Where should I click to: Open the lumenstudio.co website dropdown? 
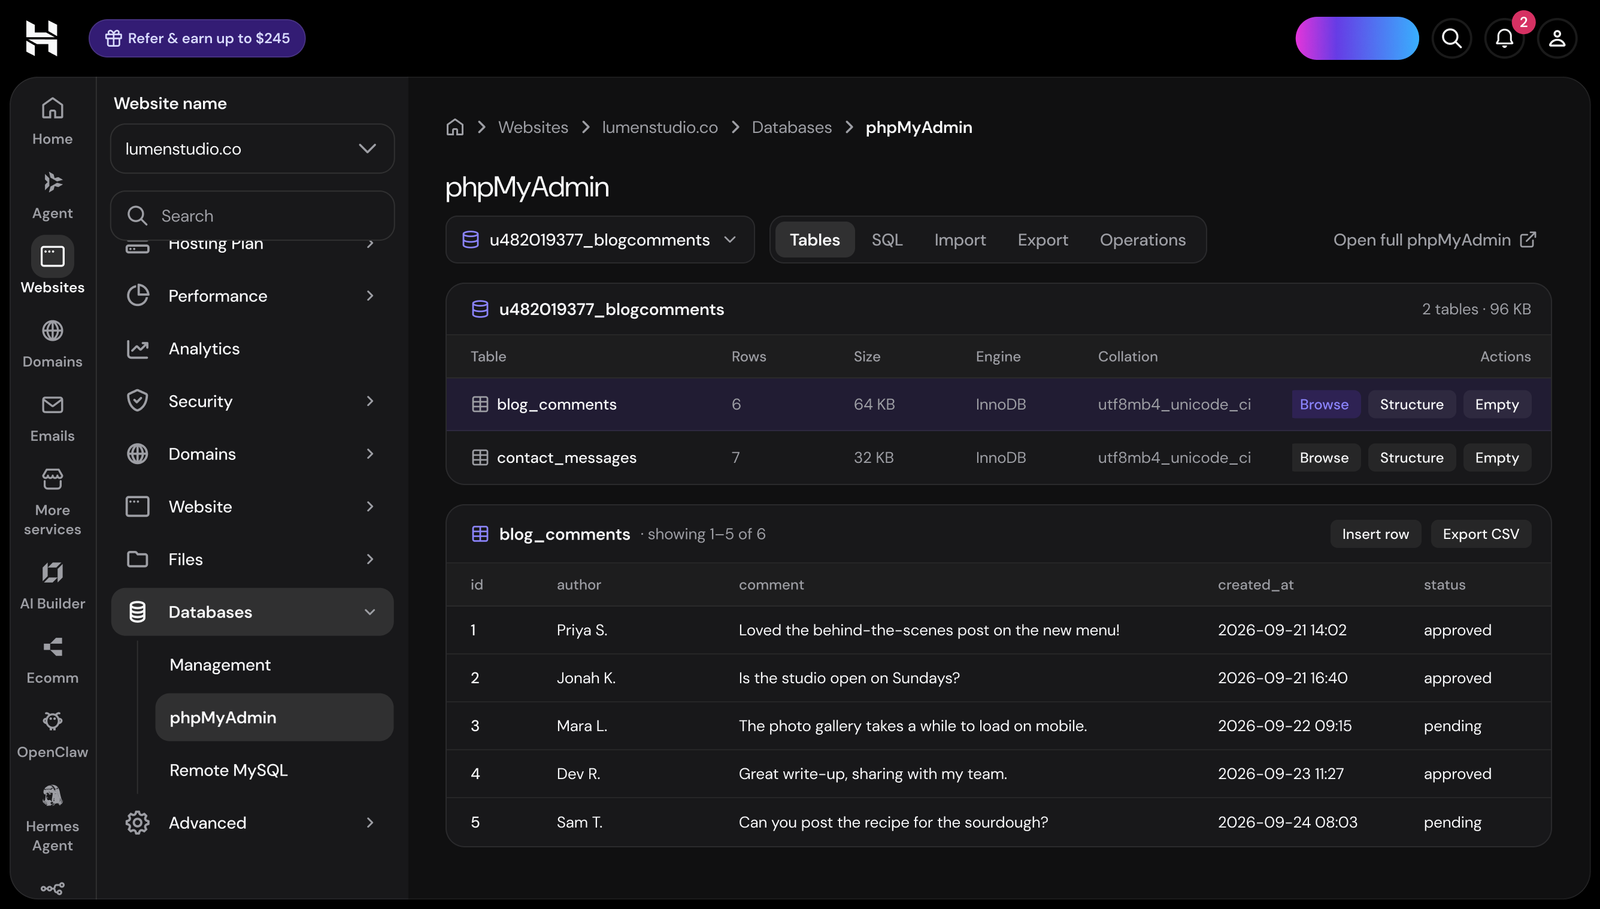coord(252,149)
